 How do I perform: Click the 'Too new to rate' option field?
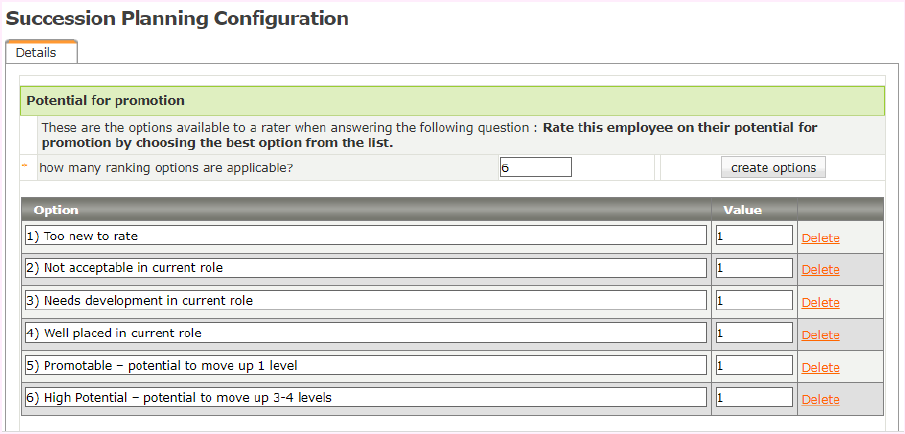tap(365, 236)
